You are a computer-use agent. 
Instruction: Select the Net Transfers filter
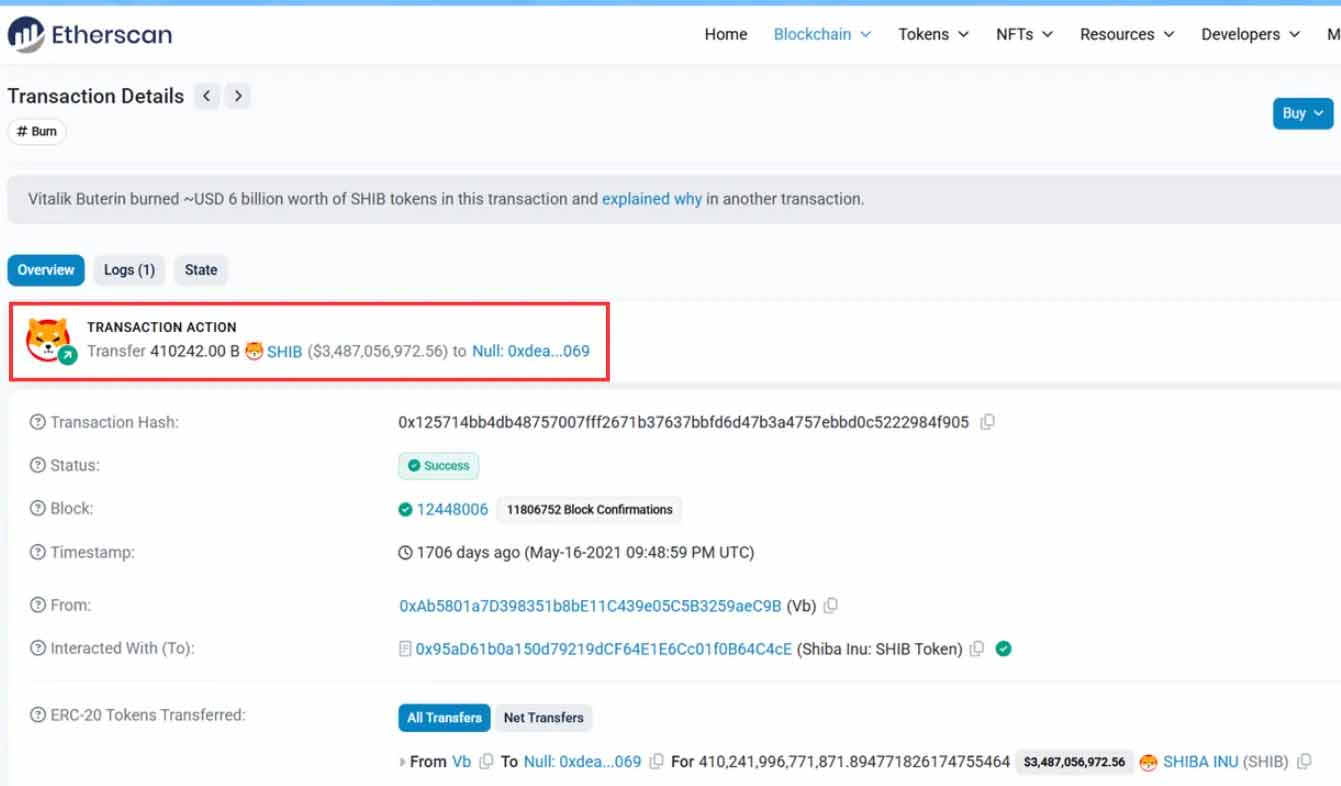(543, 717)
